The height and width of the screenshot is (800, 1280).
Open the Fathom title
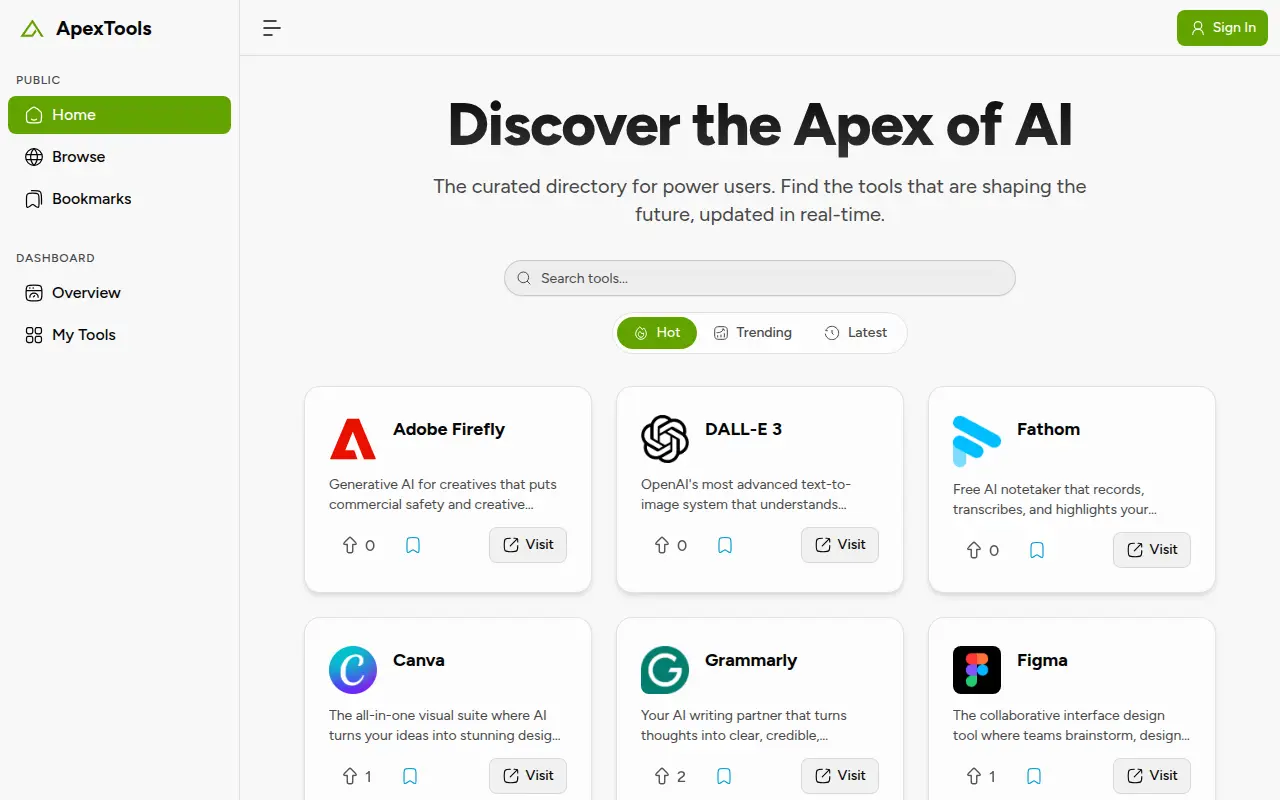(x=1048, y=429)
